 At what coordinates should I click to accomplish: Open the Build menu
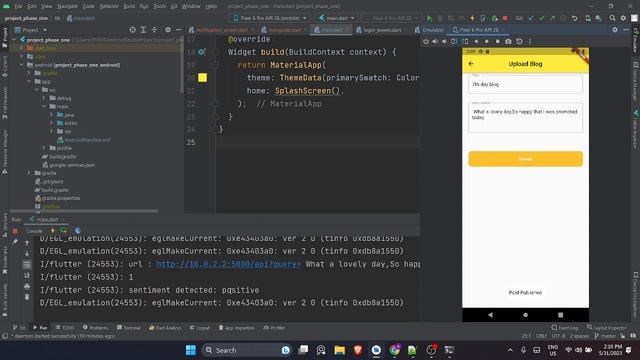click(129, 6)
